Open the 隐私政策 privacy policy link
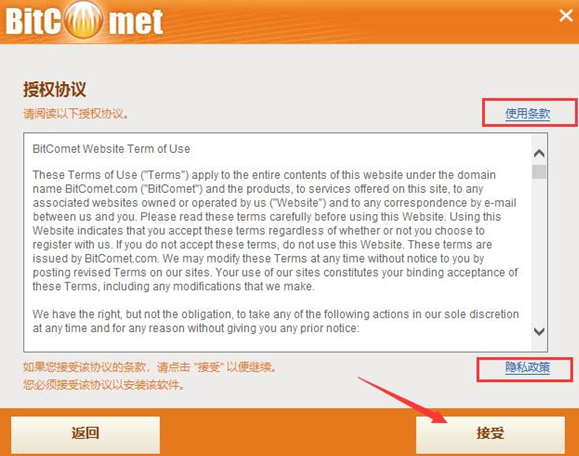Image resolution: width=579 pixels, height=456 pixels. coord(528,367)
